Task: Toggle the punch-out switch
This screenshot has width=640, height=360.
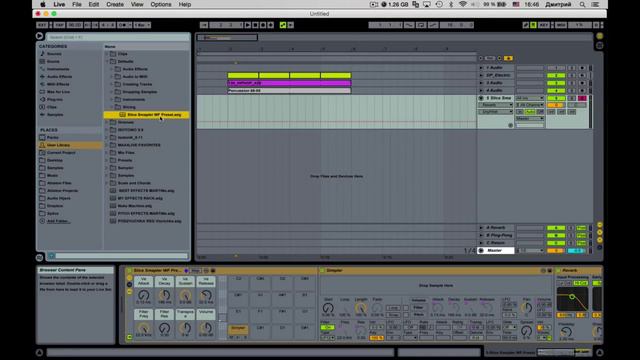Action: pyautogui.click(x=433, y=25)
